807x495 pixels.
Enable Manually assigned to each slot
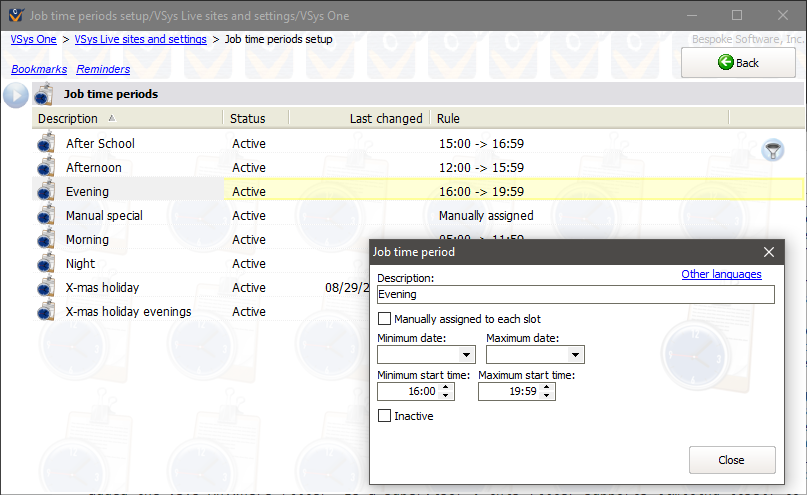(385, 319)
